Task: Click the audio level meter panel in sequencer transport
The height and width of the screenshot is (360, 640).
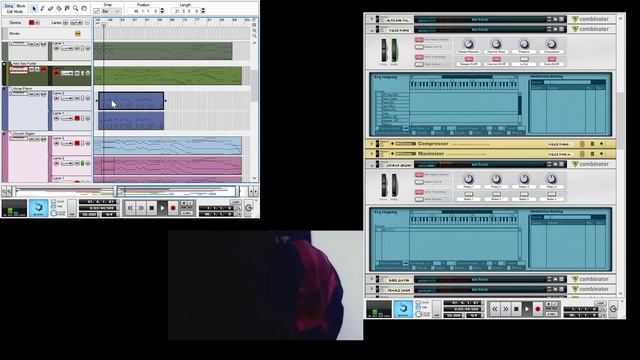Action: [14, 208]
